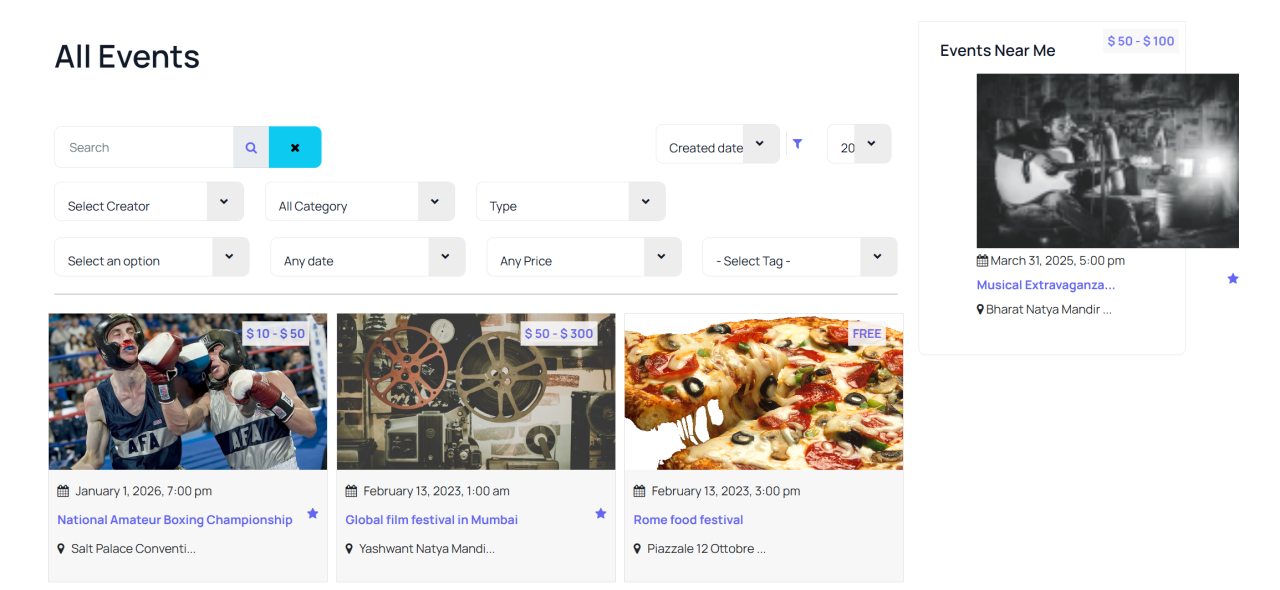Open the Rome food festival link
1280x590 pixels.
click(688, 520)
